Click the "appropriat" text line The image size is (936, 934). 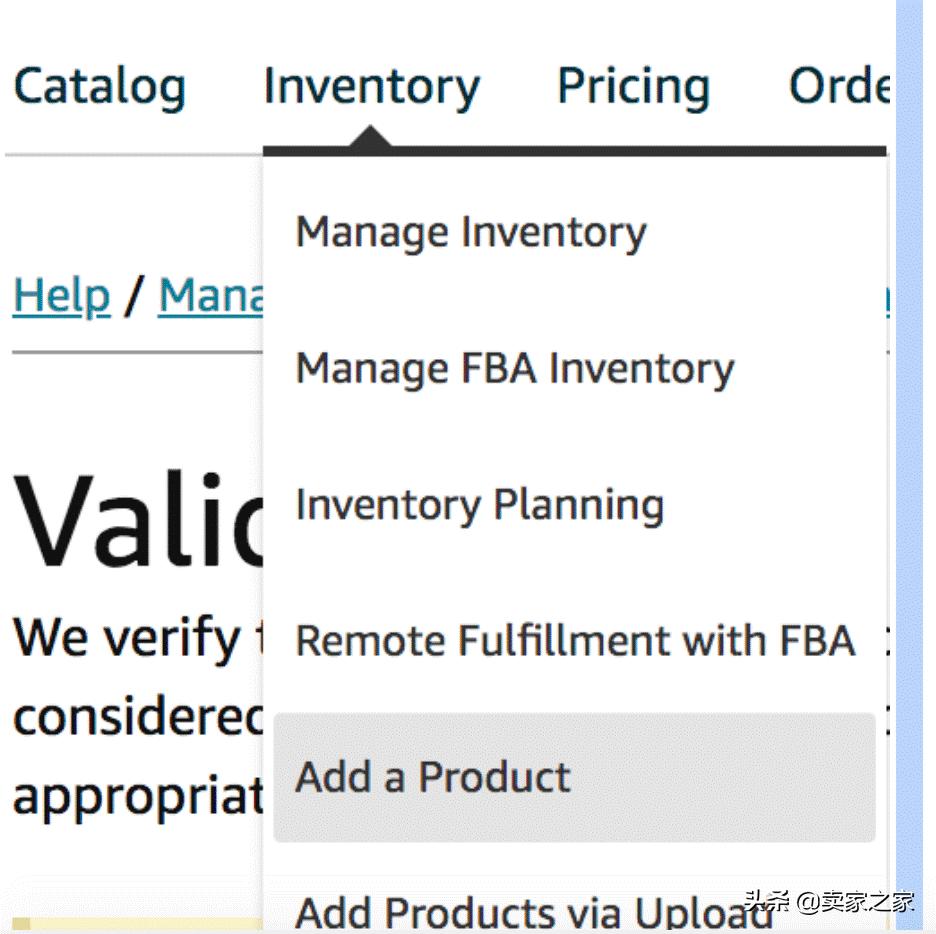pyautogui.click(x=137, y=795)
